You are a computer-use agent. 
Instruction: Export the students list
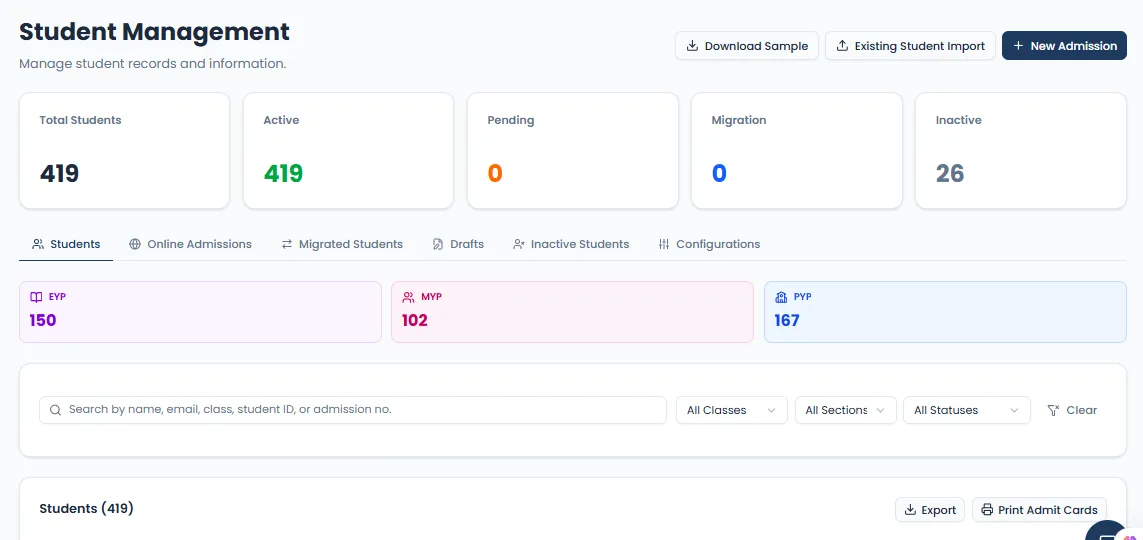930,510
